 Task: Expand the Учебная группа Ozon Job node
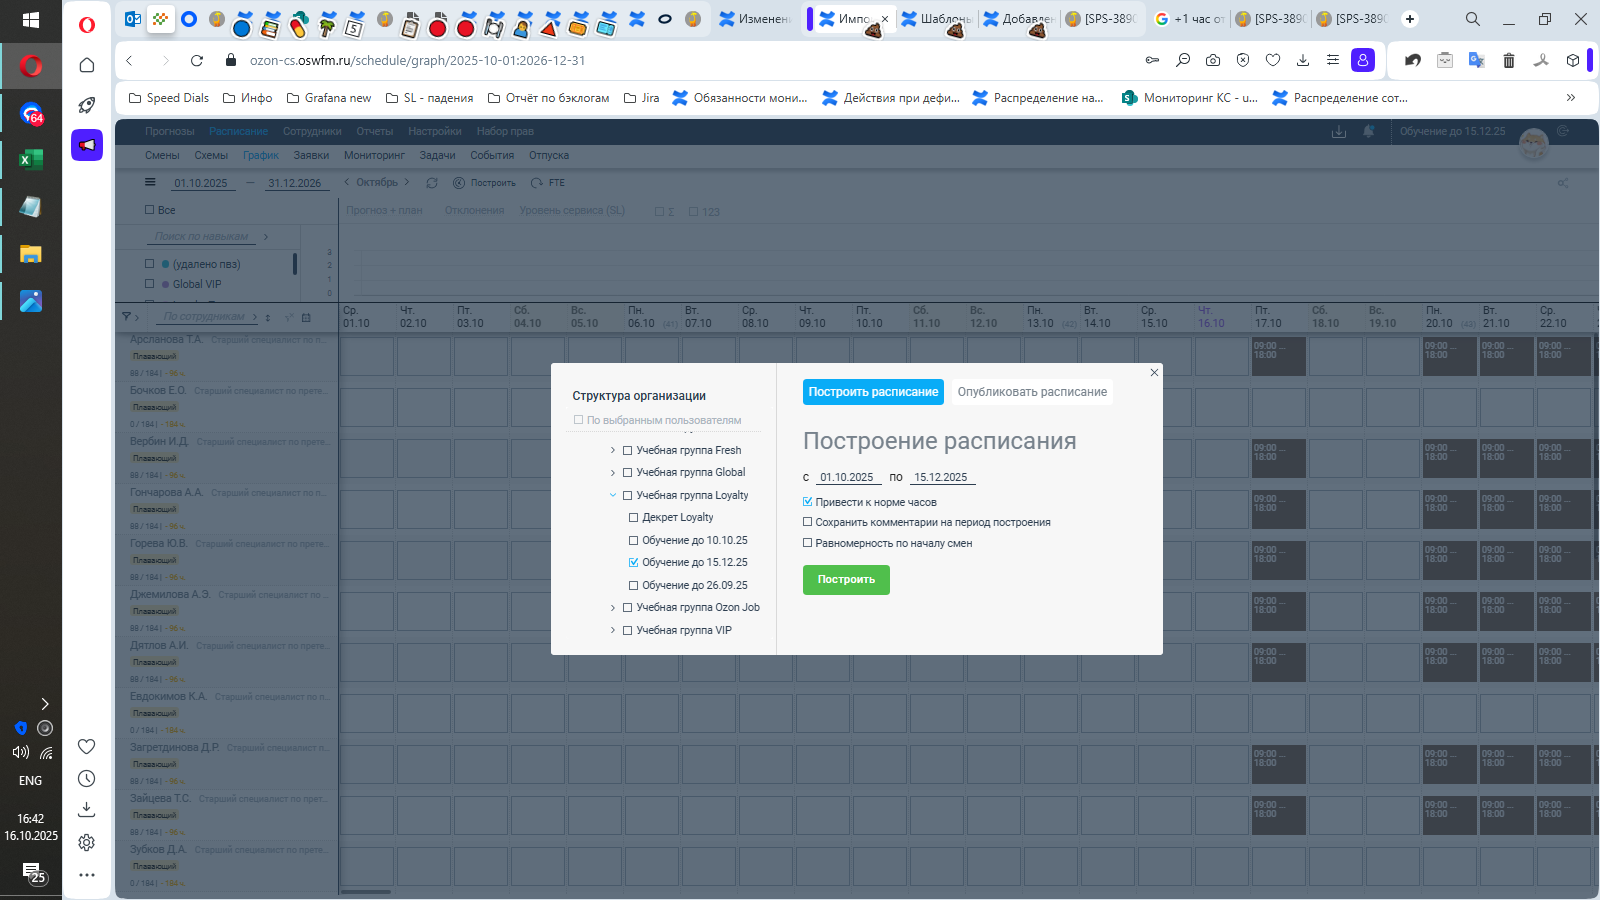pyautogui.click(x=613, y=608)
